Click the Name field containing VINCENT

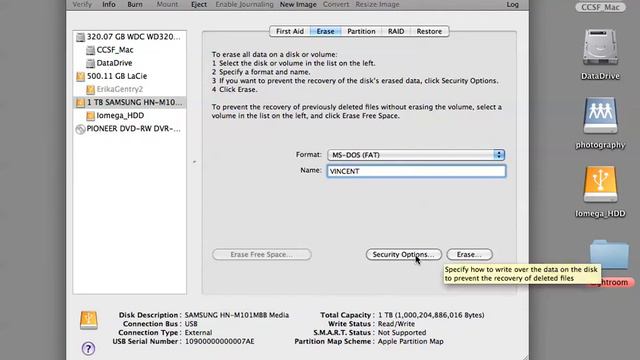coord(416,171)
